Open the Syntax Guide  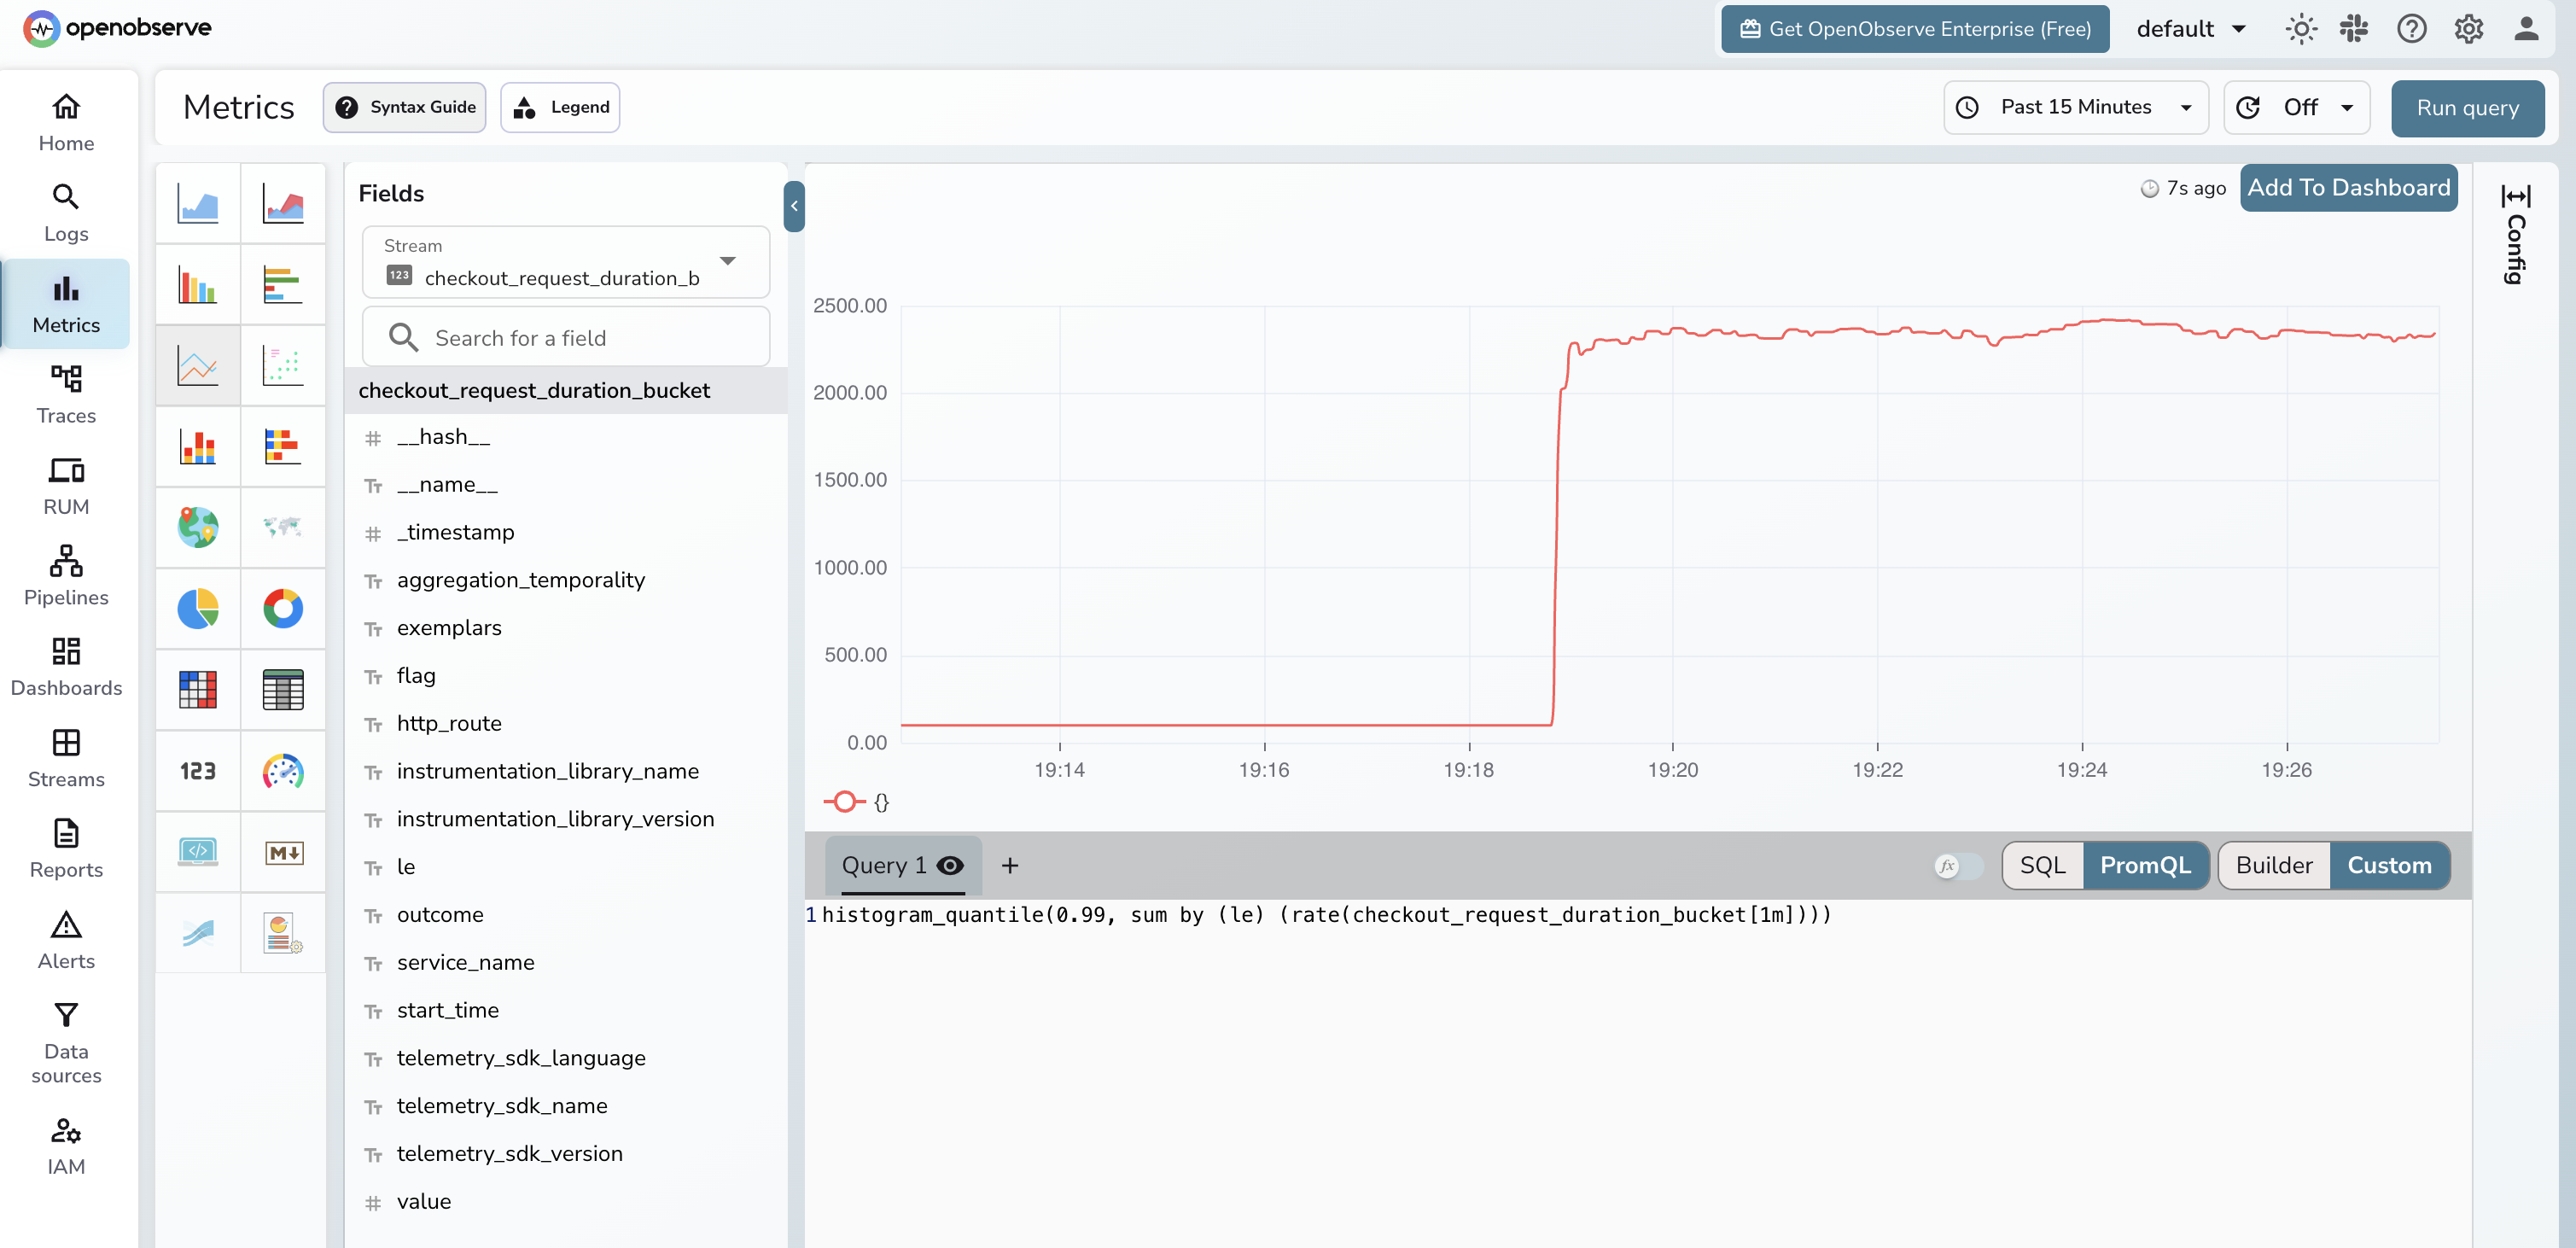tap(404, 107)
